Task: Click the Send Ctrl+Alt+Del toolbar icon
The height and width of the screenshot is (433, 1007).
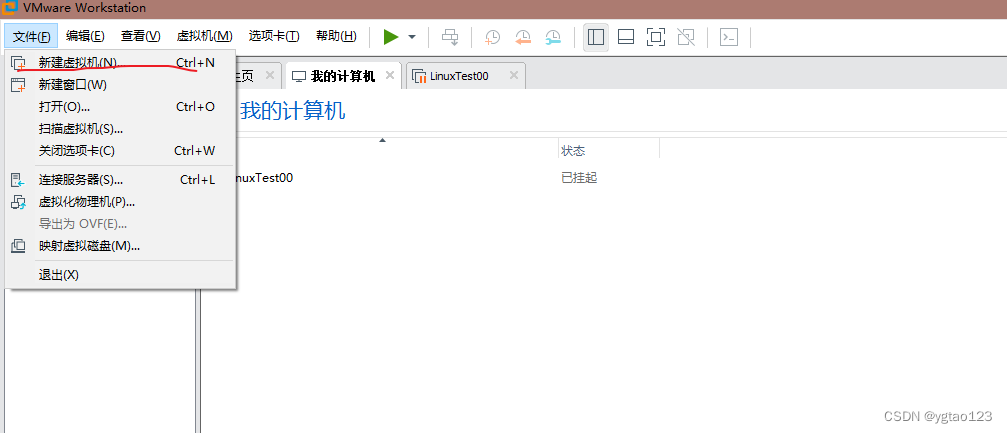Action: click(x=450, y=37)
